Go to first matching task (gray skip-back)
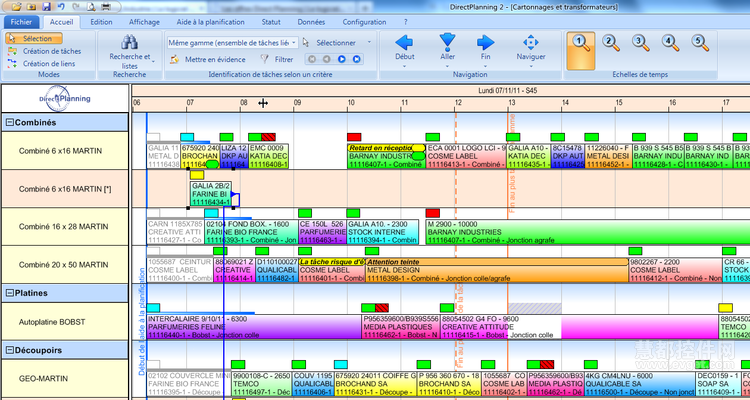The image size is (750, 400). (312, 59)
